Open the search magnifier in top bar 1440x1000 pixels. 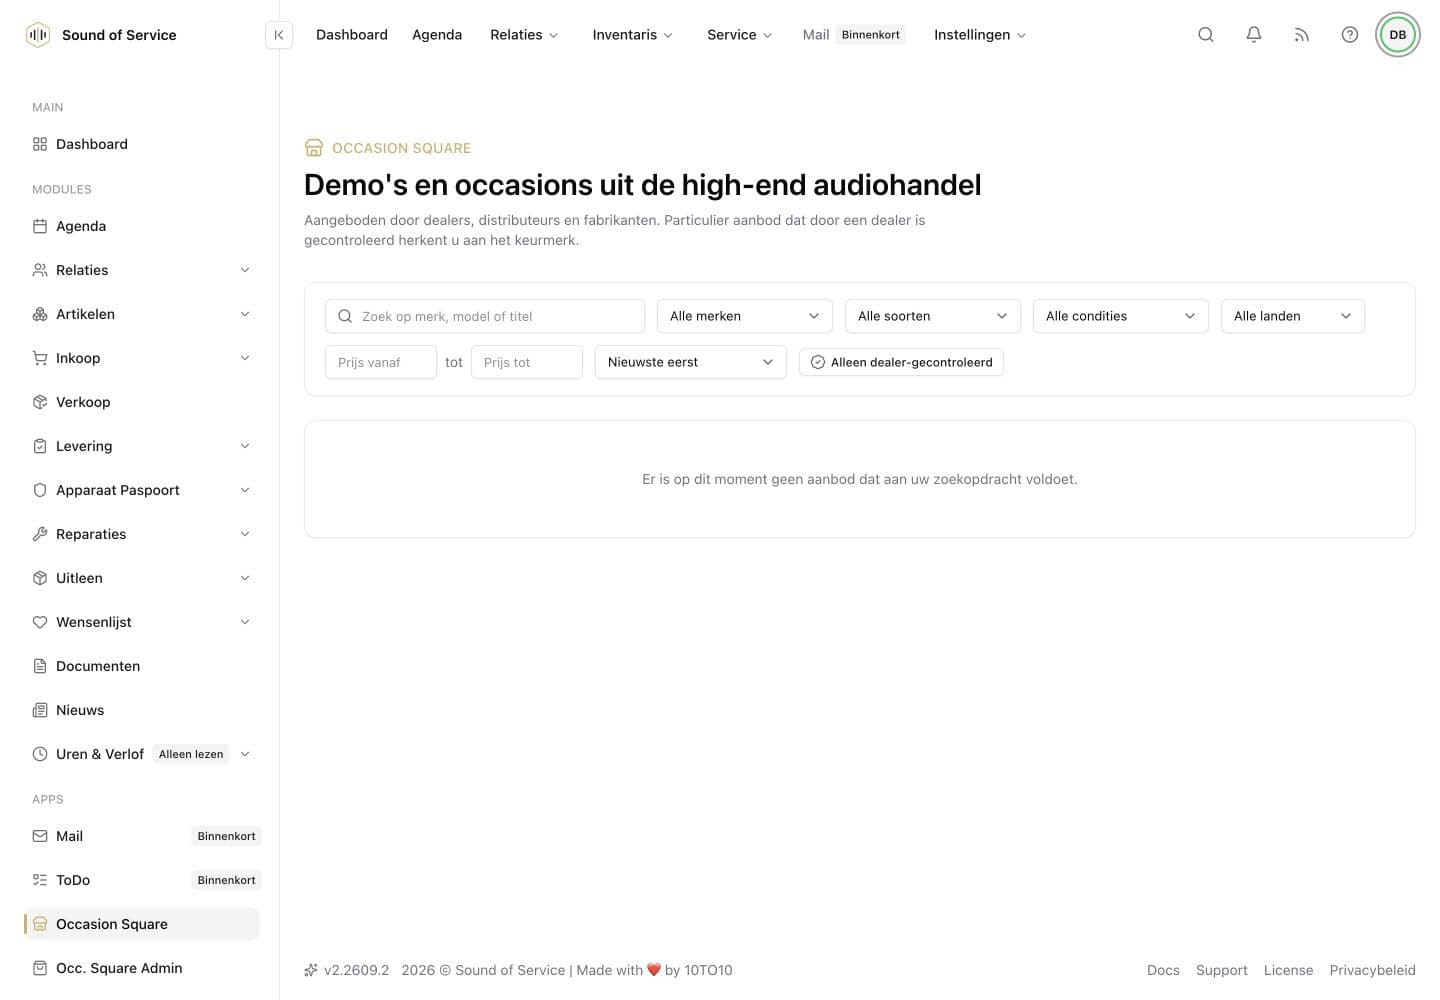point(1206,35)
